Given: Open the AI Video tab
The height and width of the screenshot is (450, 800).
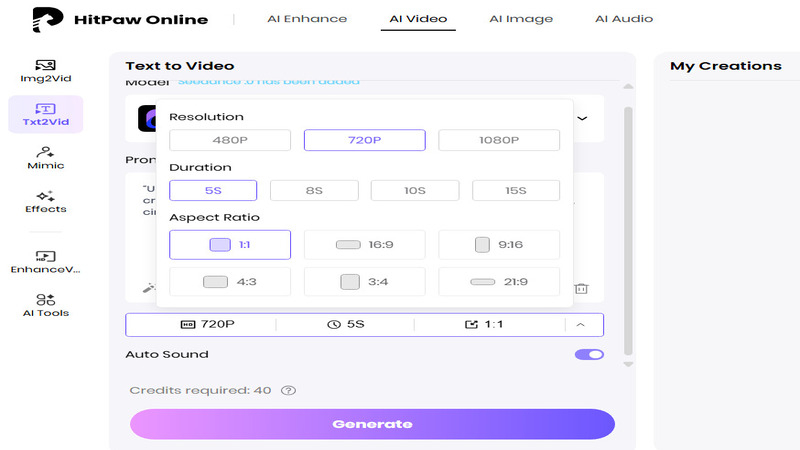Looking at the screenshot, I should [418, 19].
